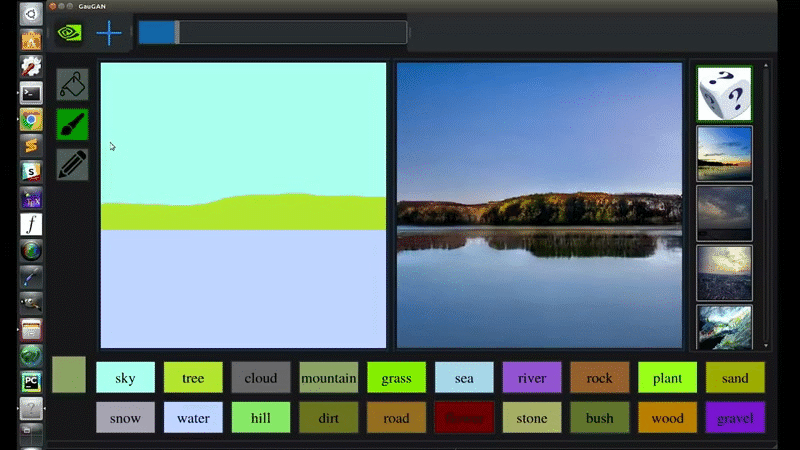Click the brush size slider bar
Screen dimensions: 800x450
(272, 32)
